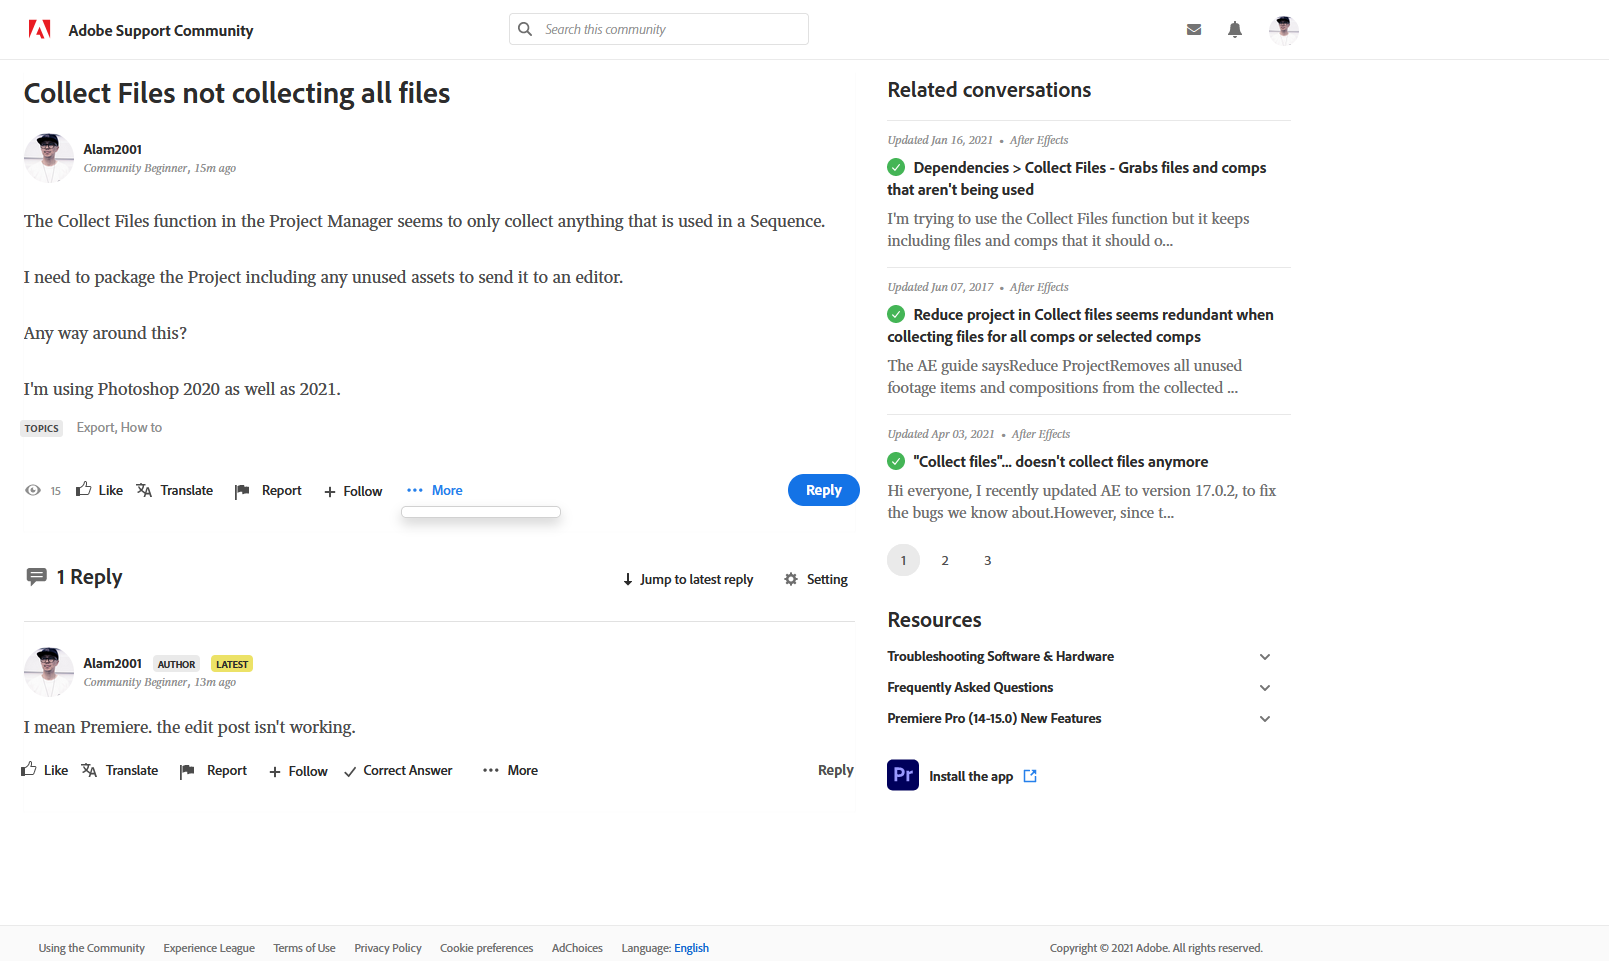The height and width of the screenshot is (961, 1609).
Task: Follow the Collect Files discussion thread
Action: tap(352, 491)
